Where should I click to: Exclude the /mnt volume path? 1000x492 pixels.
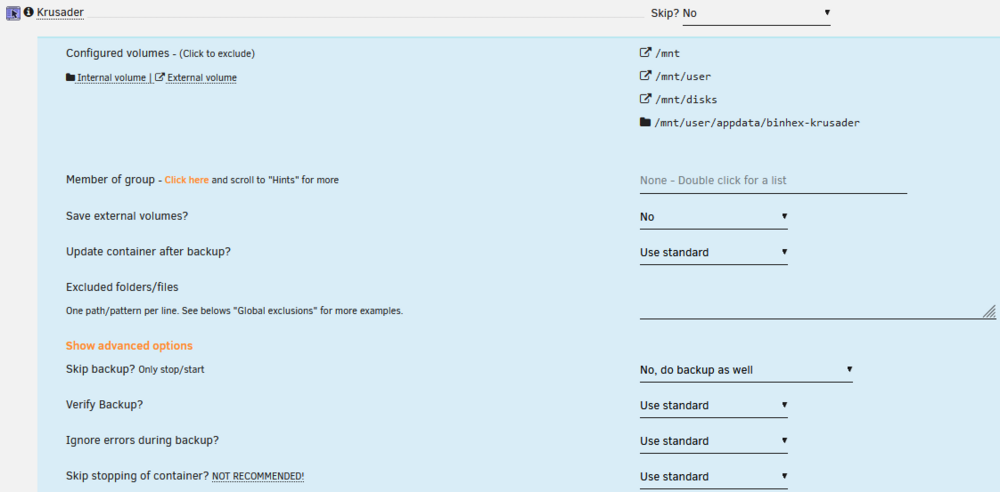[667, 54]
